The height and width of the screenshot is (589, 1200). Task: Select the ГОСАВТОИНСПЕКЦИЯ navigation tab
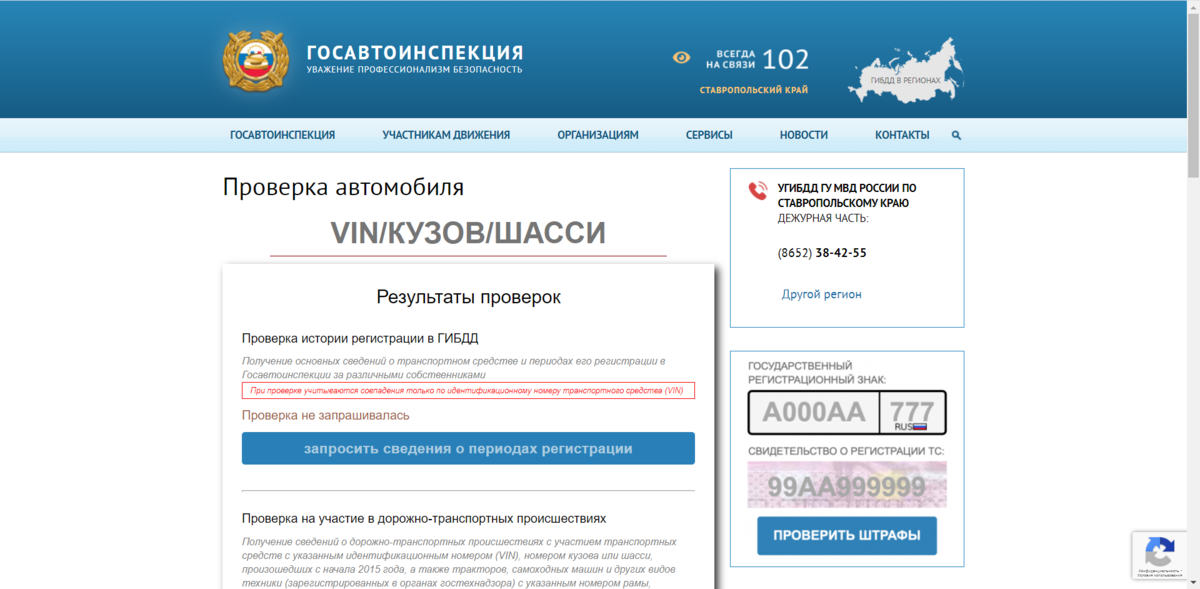[283, 135]
